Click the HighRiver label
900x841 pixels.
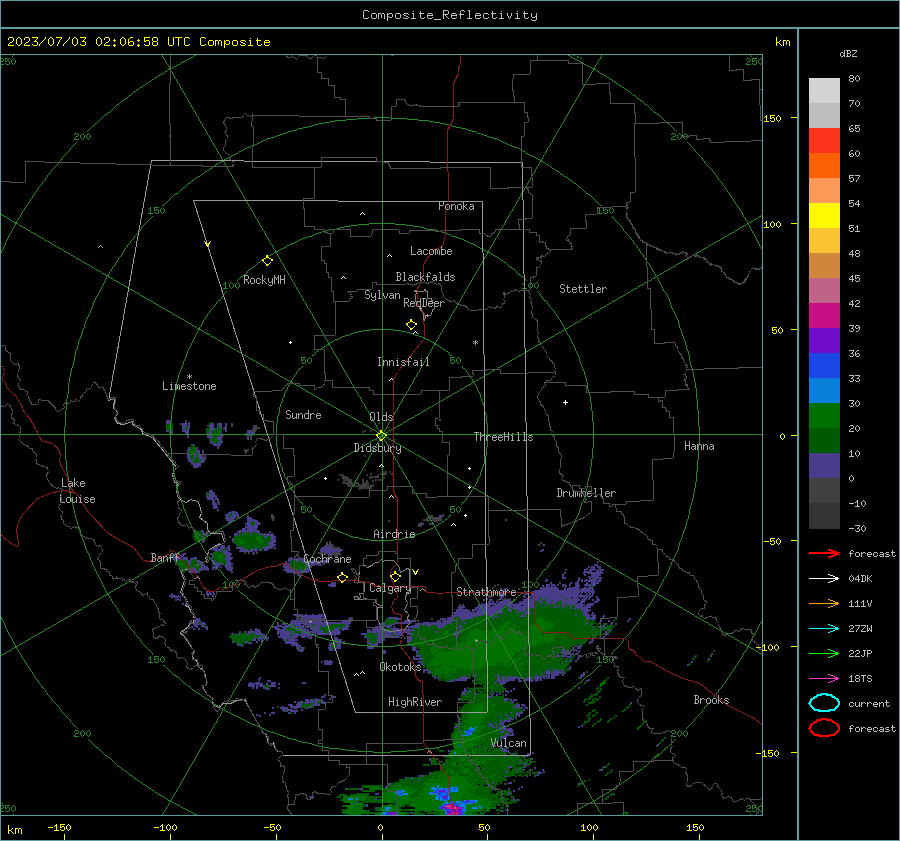[x=415, y=702]
